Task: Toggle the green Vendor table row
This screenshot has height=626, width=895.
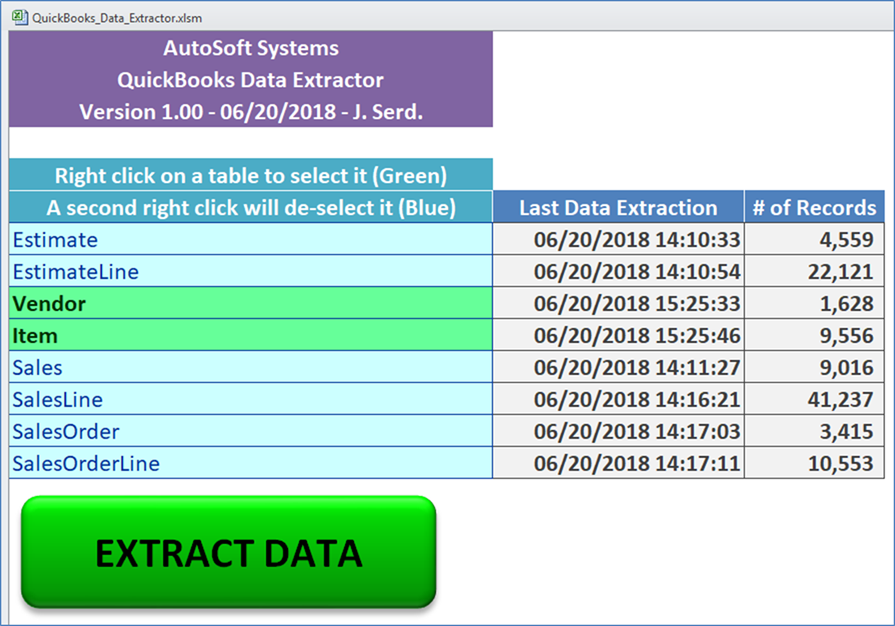Action: 251,303
